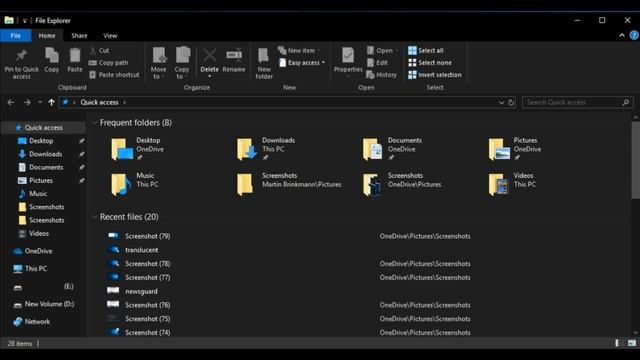The height and width of the screenshot is (360, 640).
Task: Select the newsguard recent file
Action: click(141, 291)
